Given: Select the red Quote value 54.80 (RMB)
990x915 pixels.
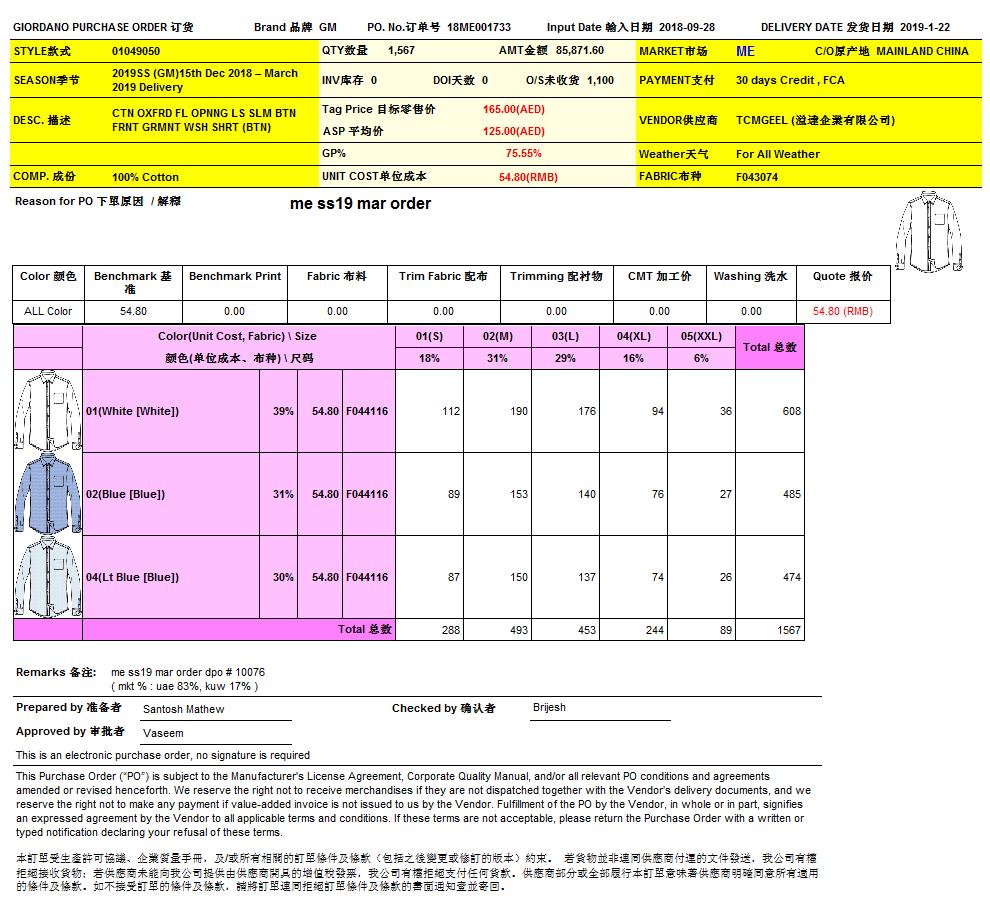Looking at the screenshot, I should pyautogui.click(x=842, y=311).
